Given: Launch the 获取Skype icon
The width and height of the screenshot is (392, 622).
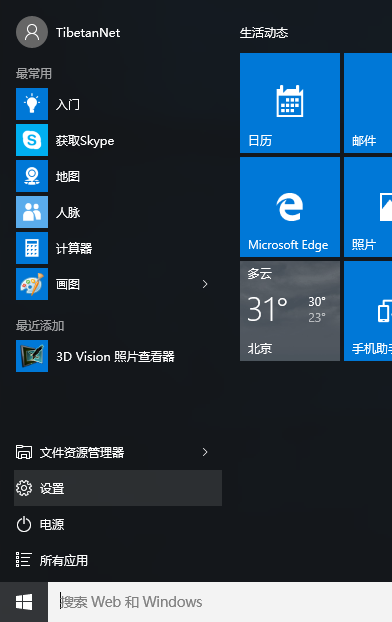Looking at the screenshot, I should point(32,140).
